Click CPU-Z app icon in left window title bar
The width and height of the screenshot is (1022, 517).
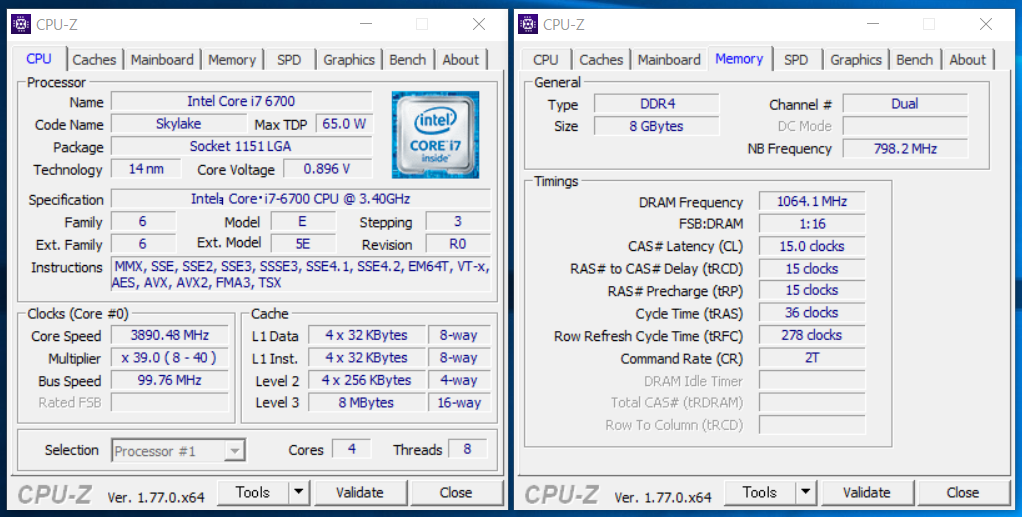(21, 24)
